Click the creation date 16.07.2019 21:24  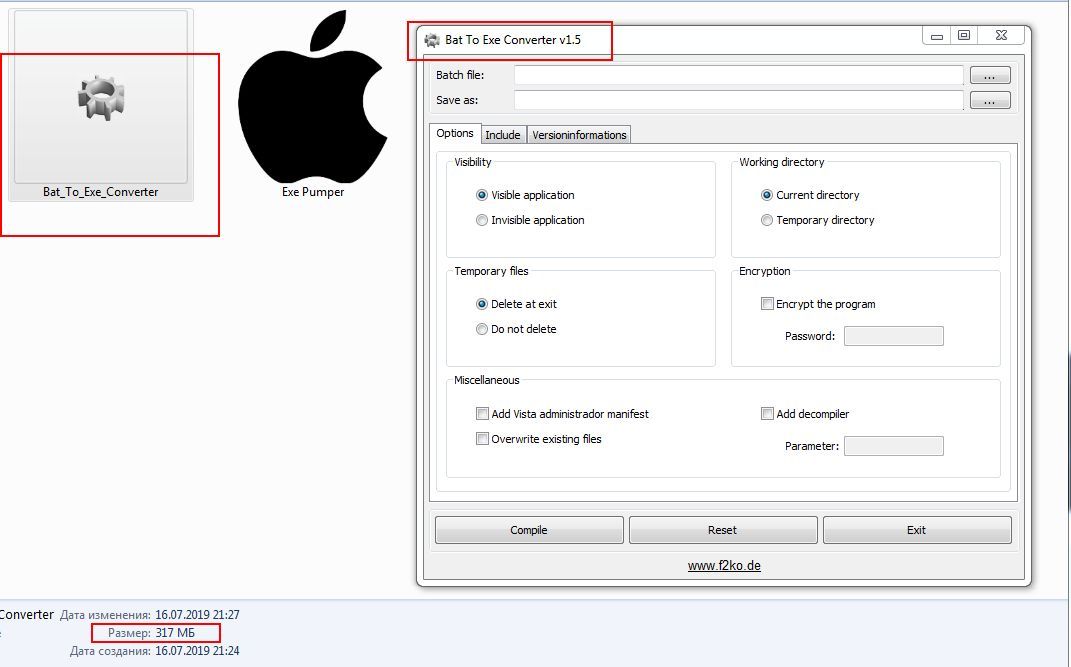click(197, 651)
